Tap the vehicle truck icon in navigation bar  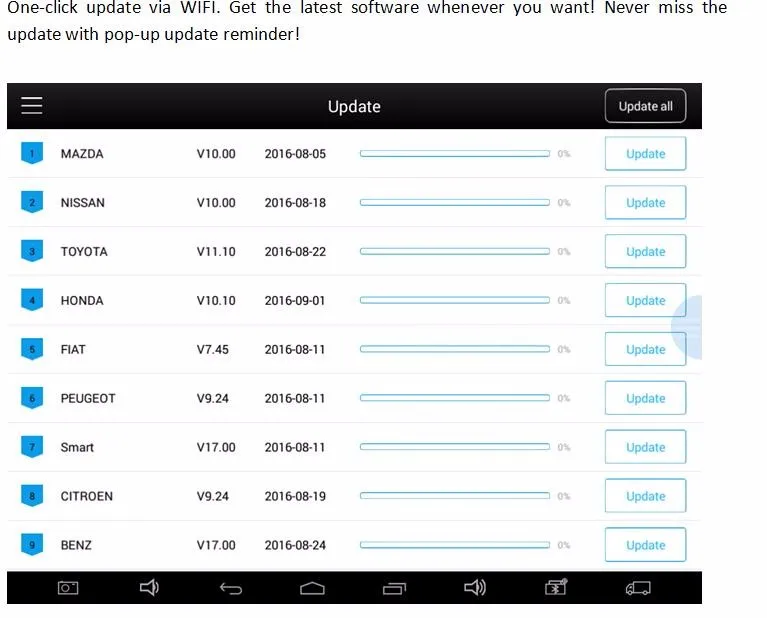point(638,588)
